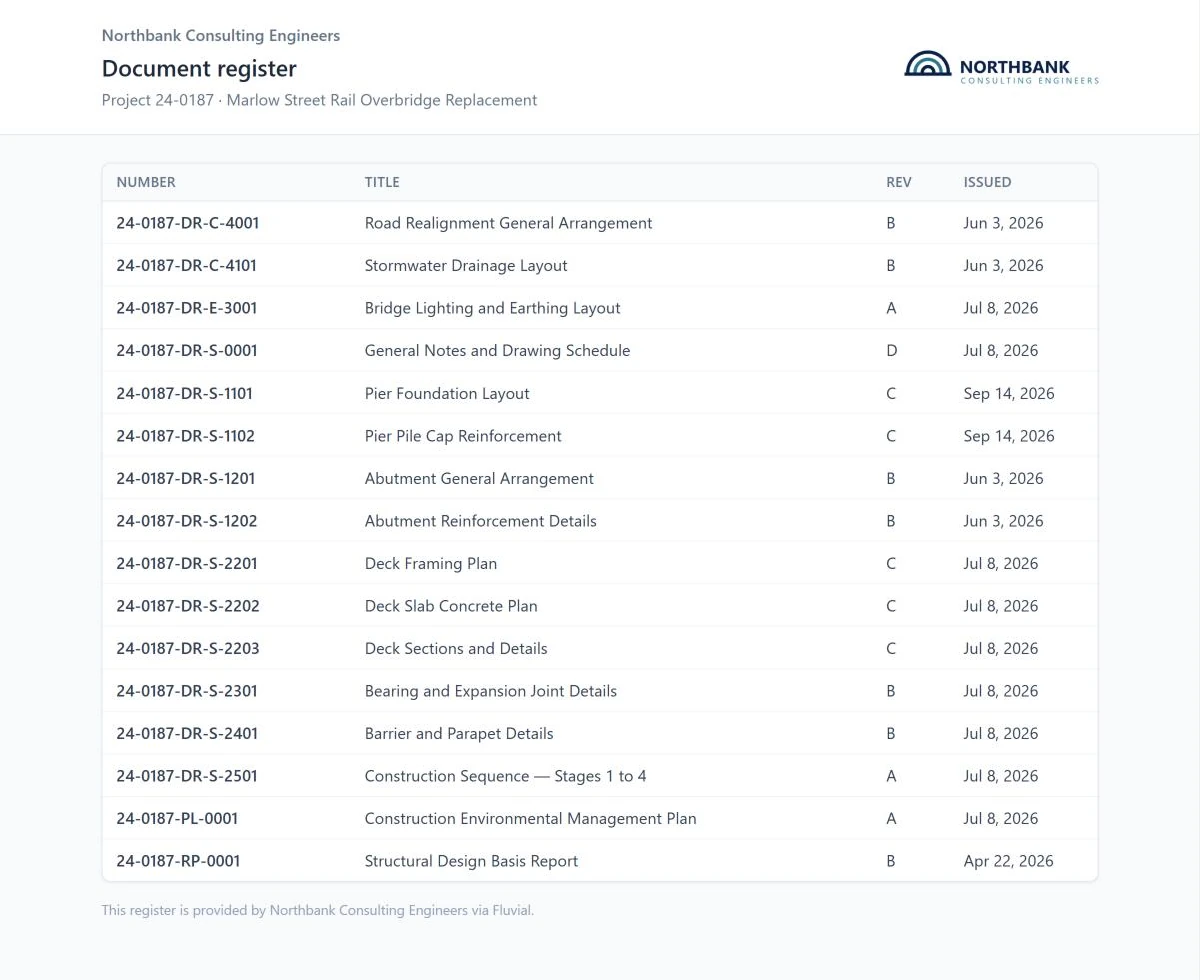Select Bearing and Expansion Joint Details title
The width and height of the screenshot is (1200, 980).
(491, 691)
